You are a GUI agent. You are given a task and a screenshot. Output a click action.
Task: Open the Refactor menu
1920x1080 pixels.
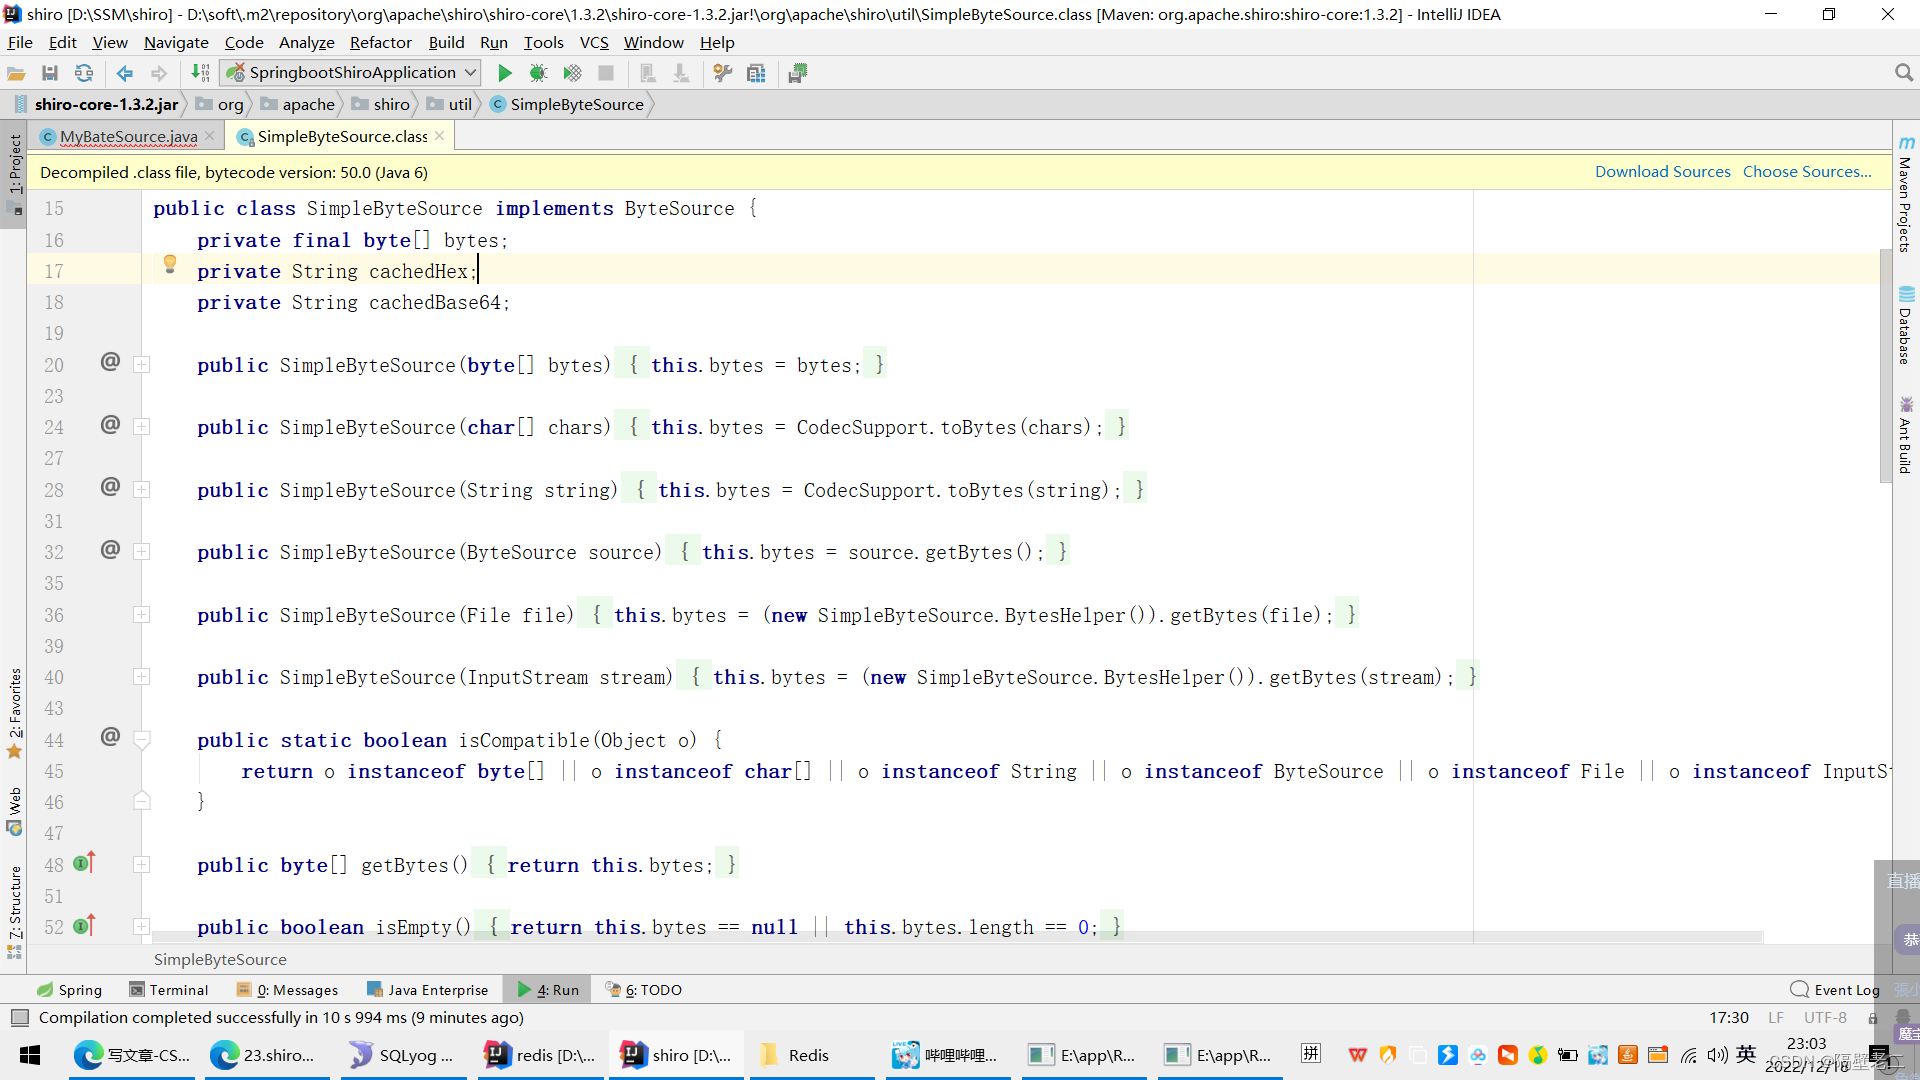[380, 42]
